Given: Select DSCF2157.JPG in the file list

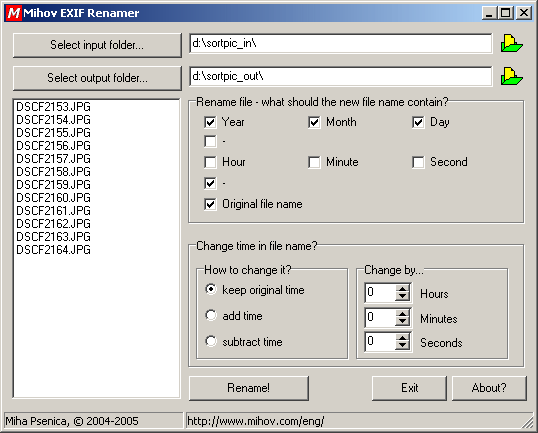Looking at the screenshot, I should click(x=53, y=159).
